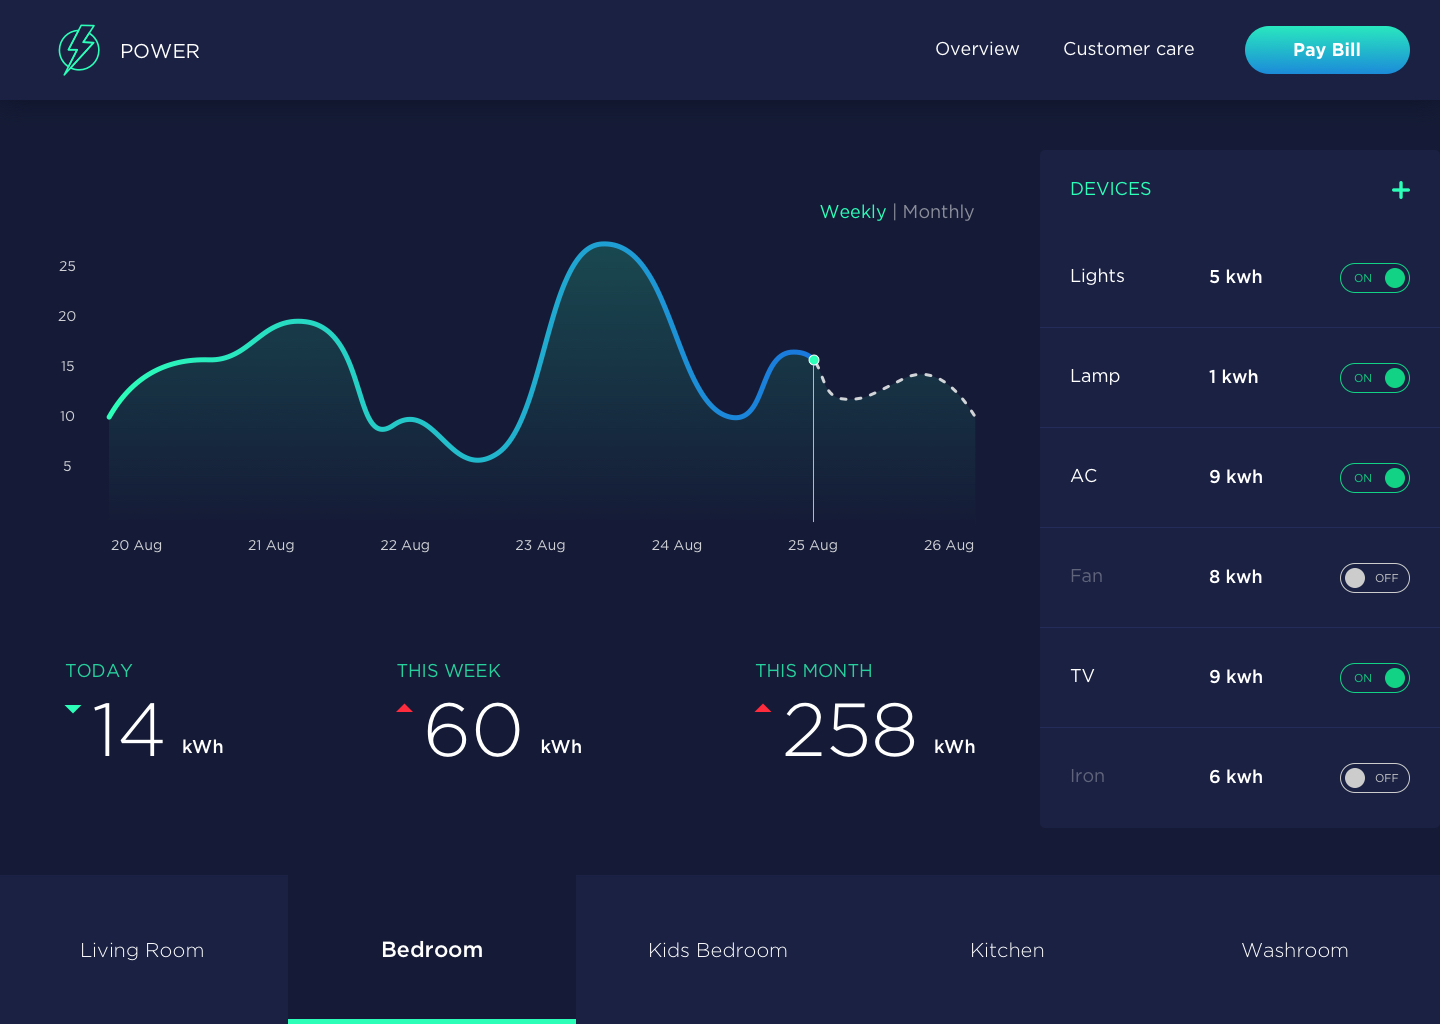Screen dimensions: 1440x1024
Task: Select the Bedroom tab
Action: (432, 950)
